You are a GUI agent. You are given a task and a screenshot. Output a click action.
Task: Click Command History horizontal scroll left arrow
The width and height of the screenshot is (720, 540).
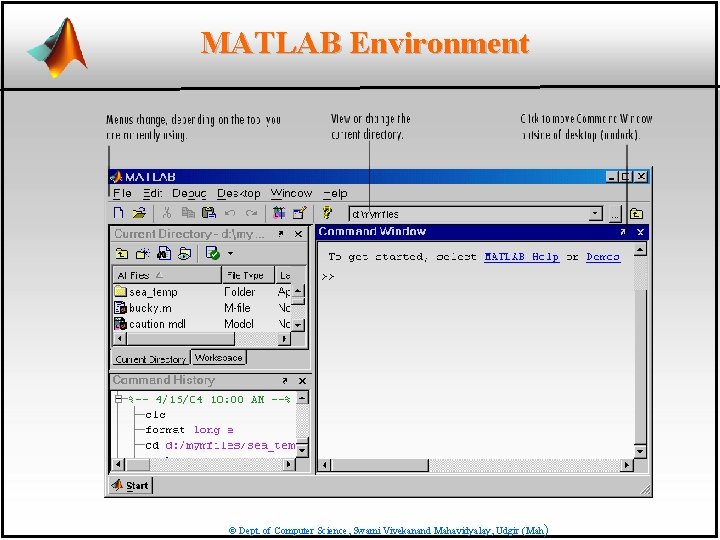(118, 464)
